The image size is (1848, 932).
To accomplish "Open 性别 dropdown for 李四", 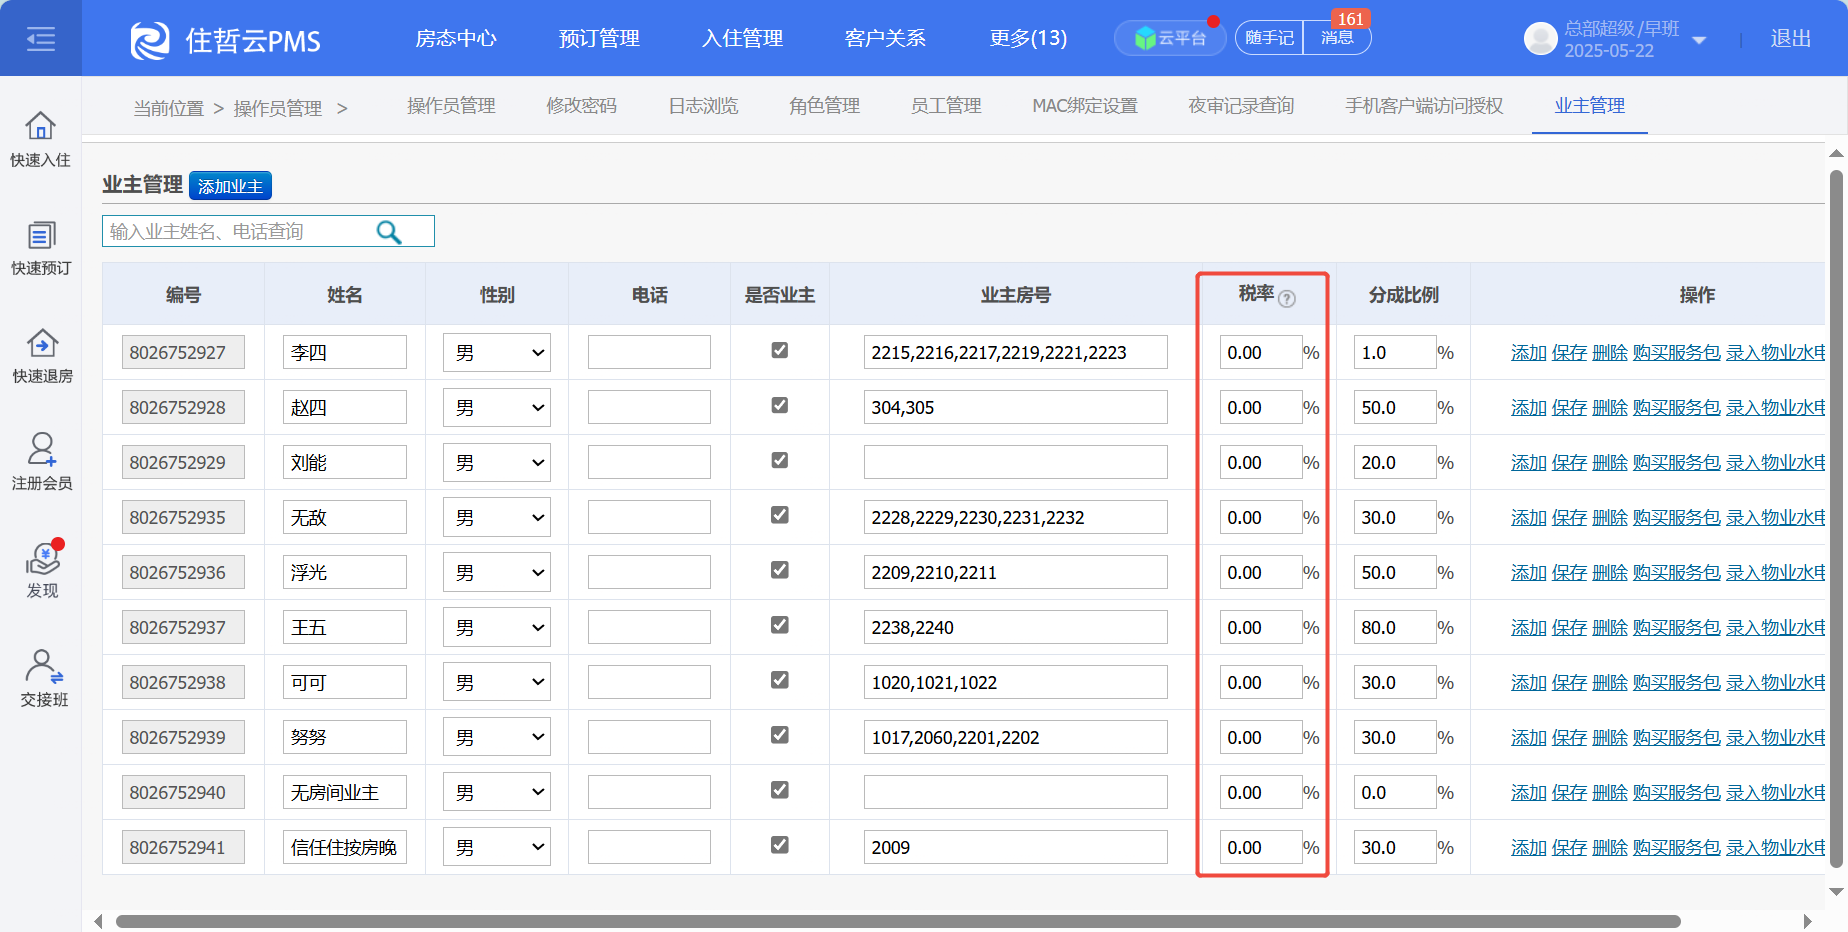I will [497, 353].
